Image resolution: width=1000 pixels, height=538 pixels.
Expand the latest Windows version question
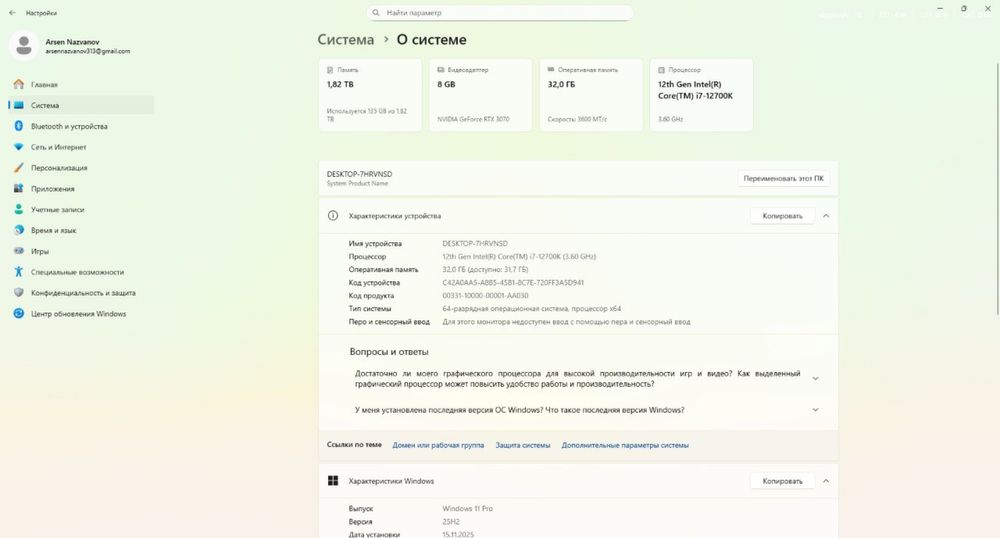[x=815, y=410]
